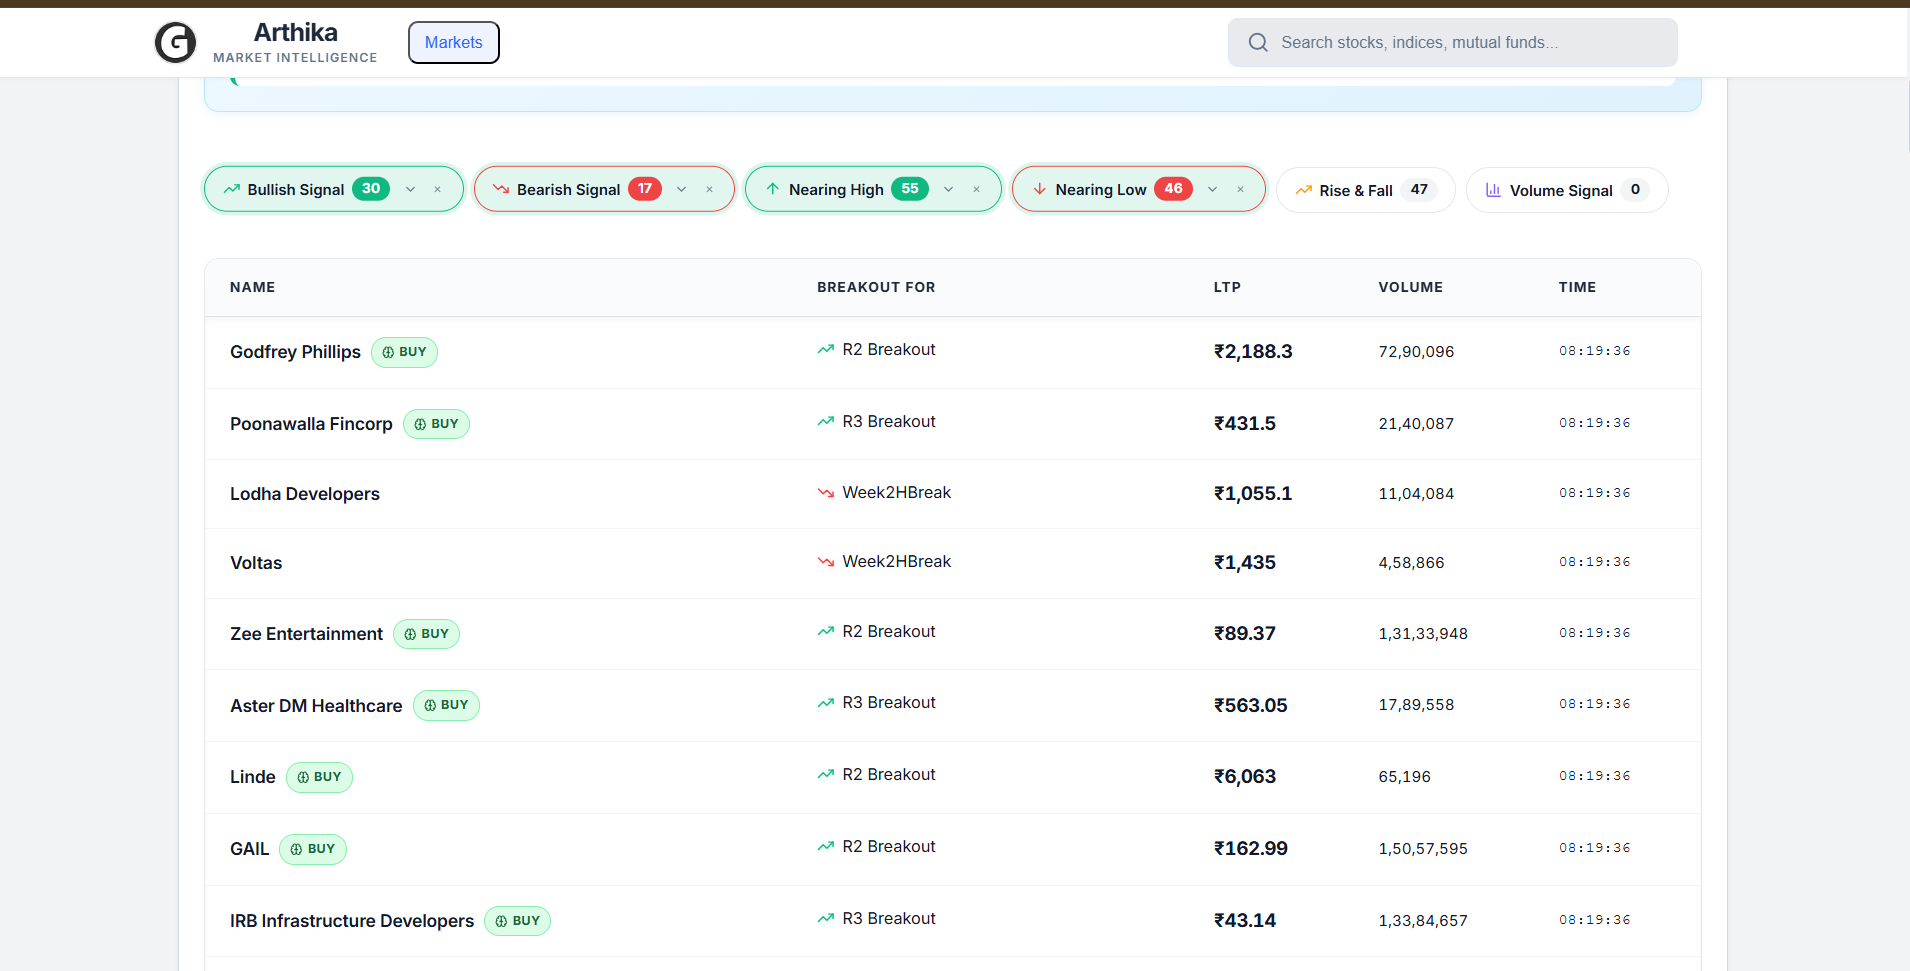Remove the Nearing Low filter

tap(1241, 188)
